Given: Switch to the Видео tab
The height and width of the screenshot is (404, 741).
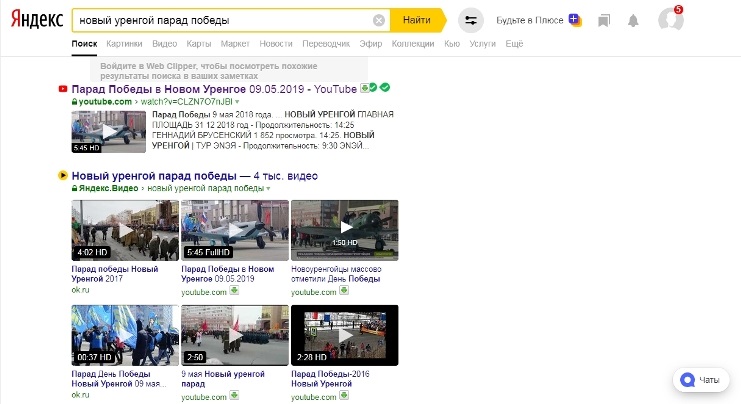Looking at the screenshot, I should [x=164, y=43].
